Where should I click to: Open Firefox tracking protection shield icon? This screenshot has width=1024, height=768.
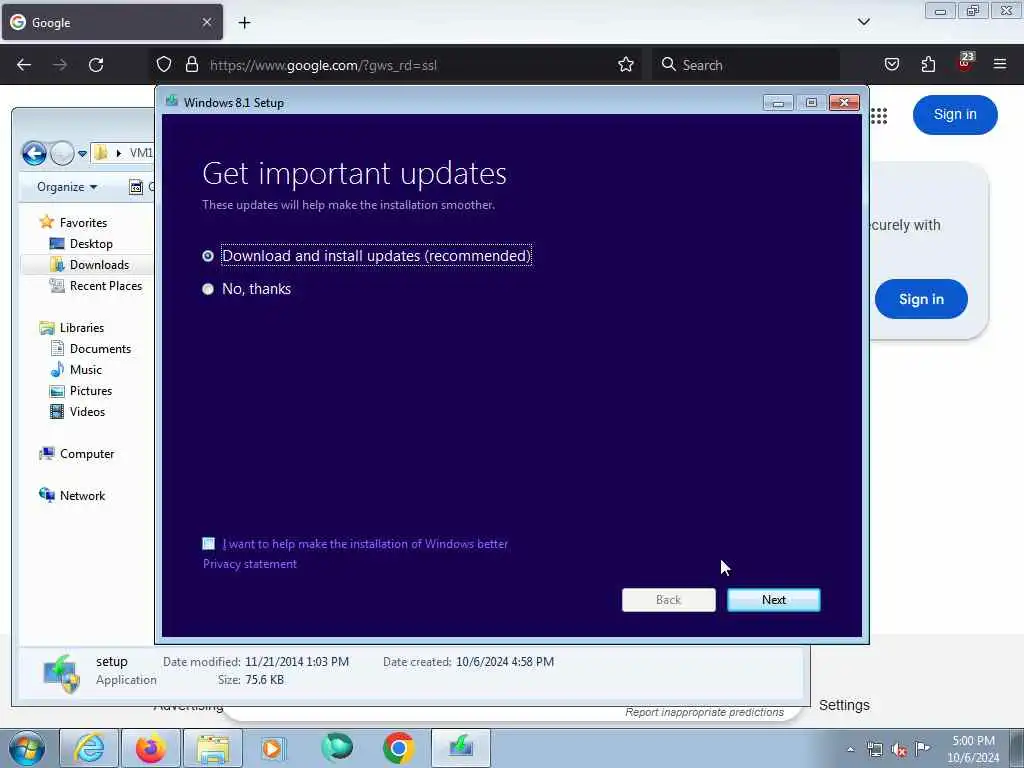click(x=164, y=65)
